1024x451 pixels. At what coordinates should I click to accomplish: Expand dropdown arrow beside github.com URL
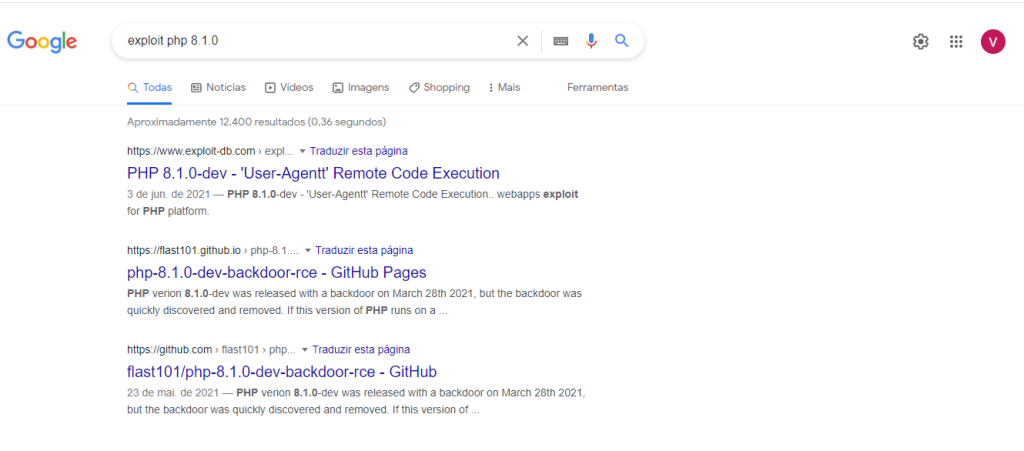(305, 350)
